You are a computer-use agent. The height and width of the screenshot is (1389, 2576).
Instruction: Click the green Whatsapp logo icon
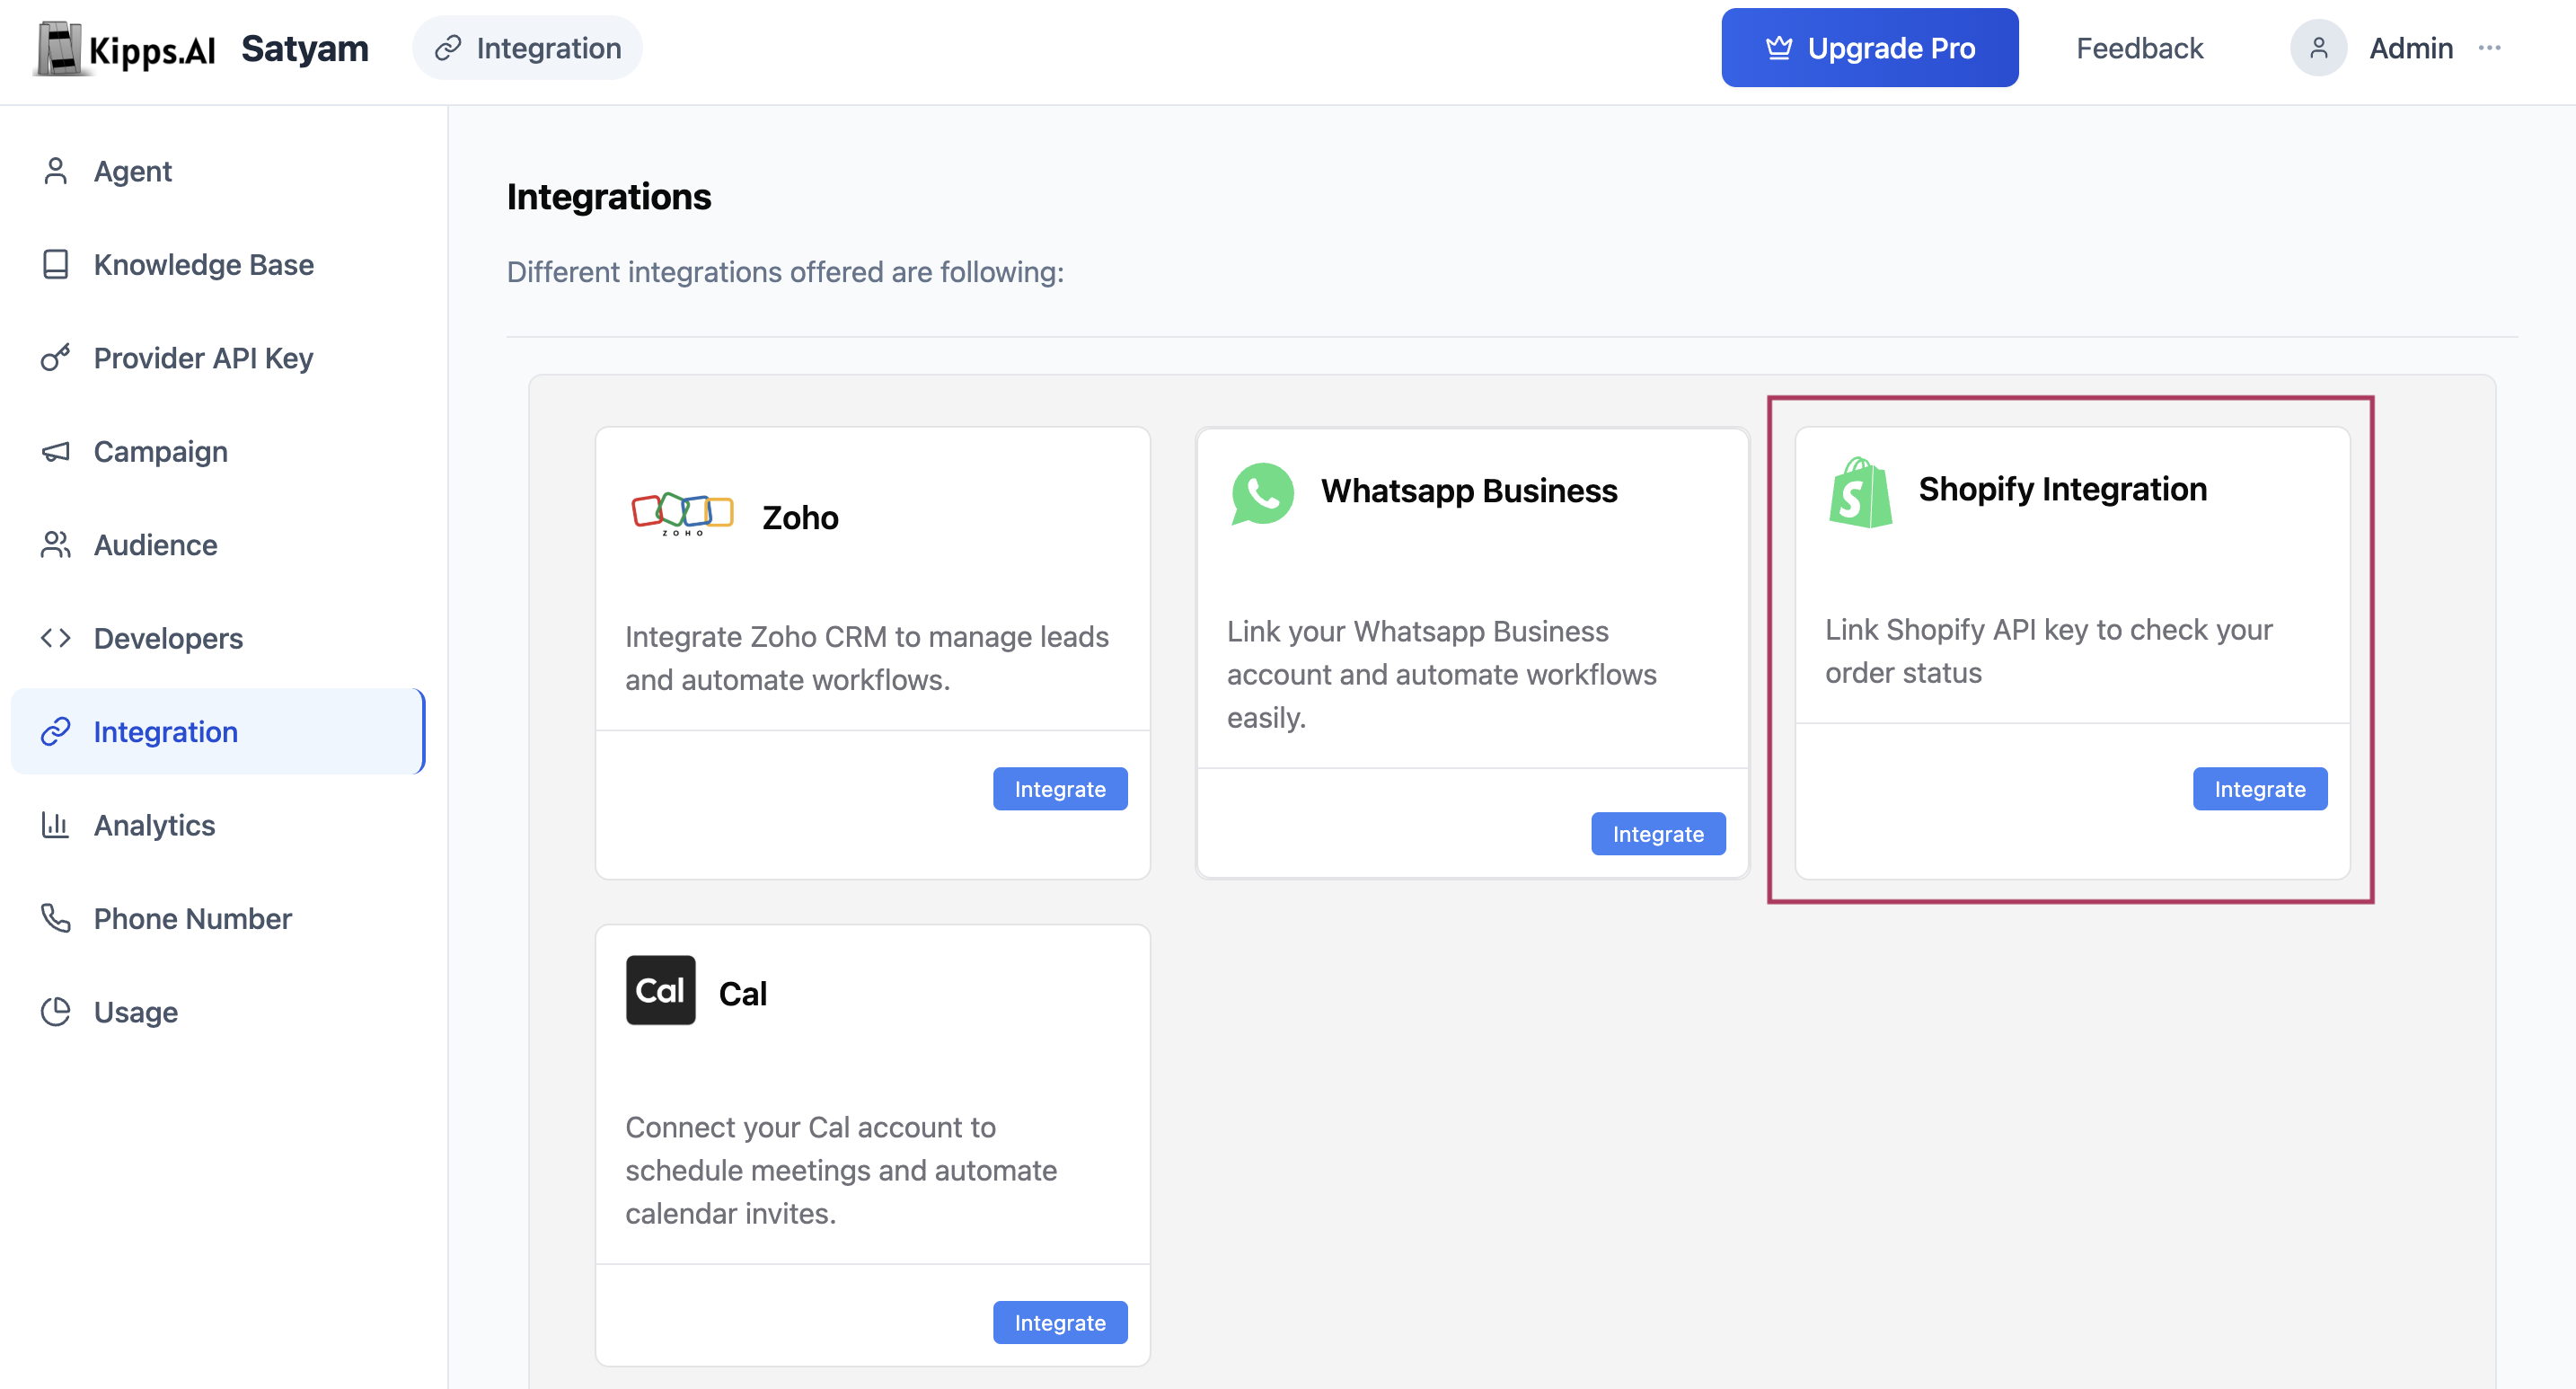point(1263,493)
